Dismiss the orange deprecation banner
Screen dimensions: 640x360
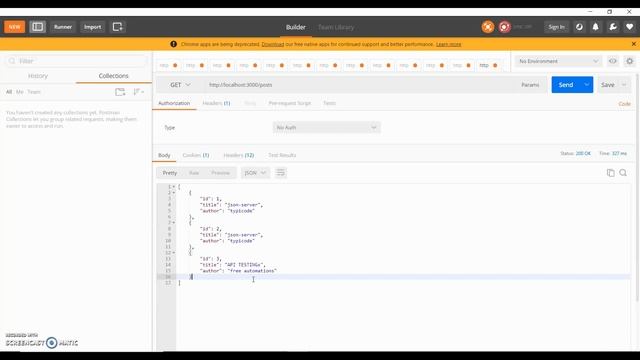click(x=633, y=44)
